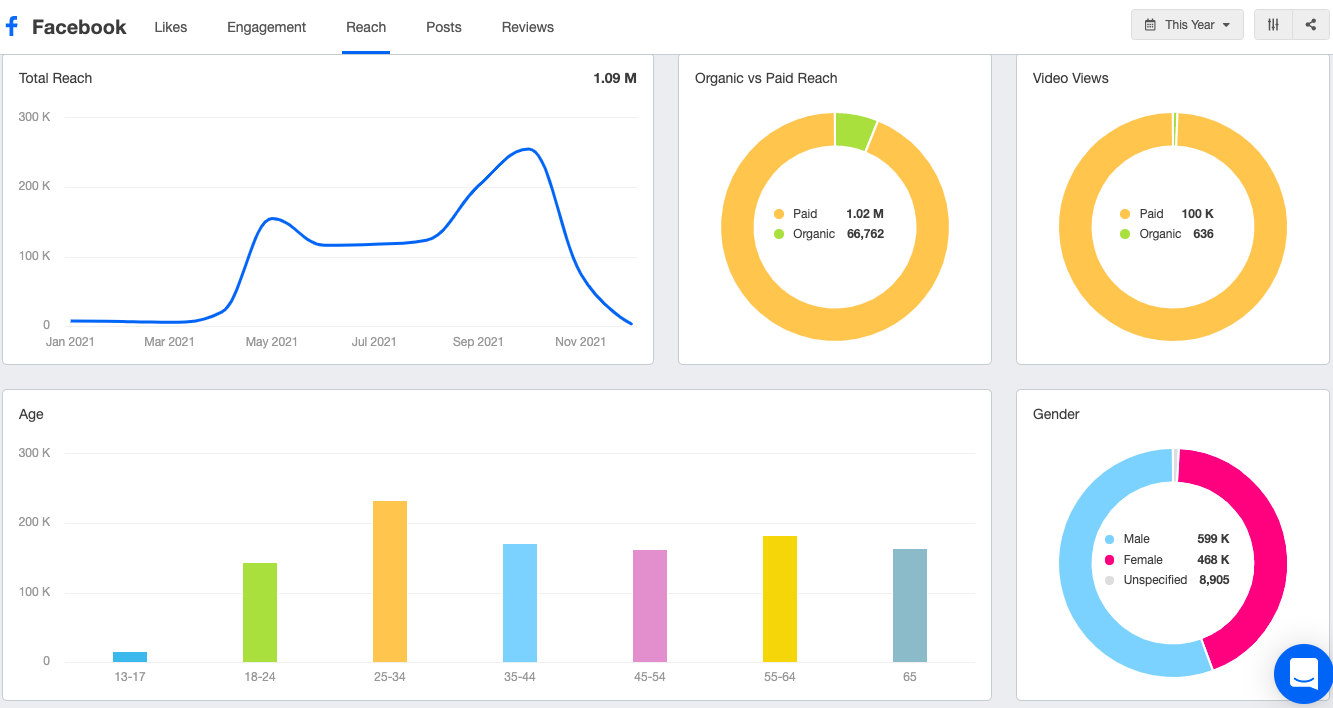Click the 35-44 light blue bar

click(520, 603)
